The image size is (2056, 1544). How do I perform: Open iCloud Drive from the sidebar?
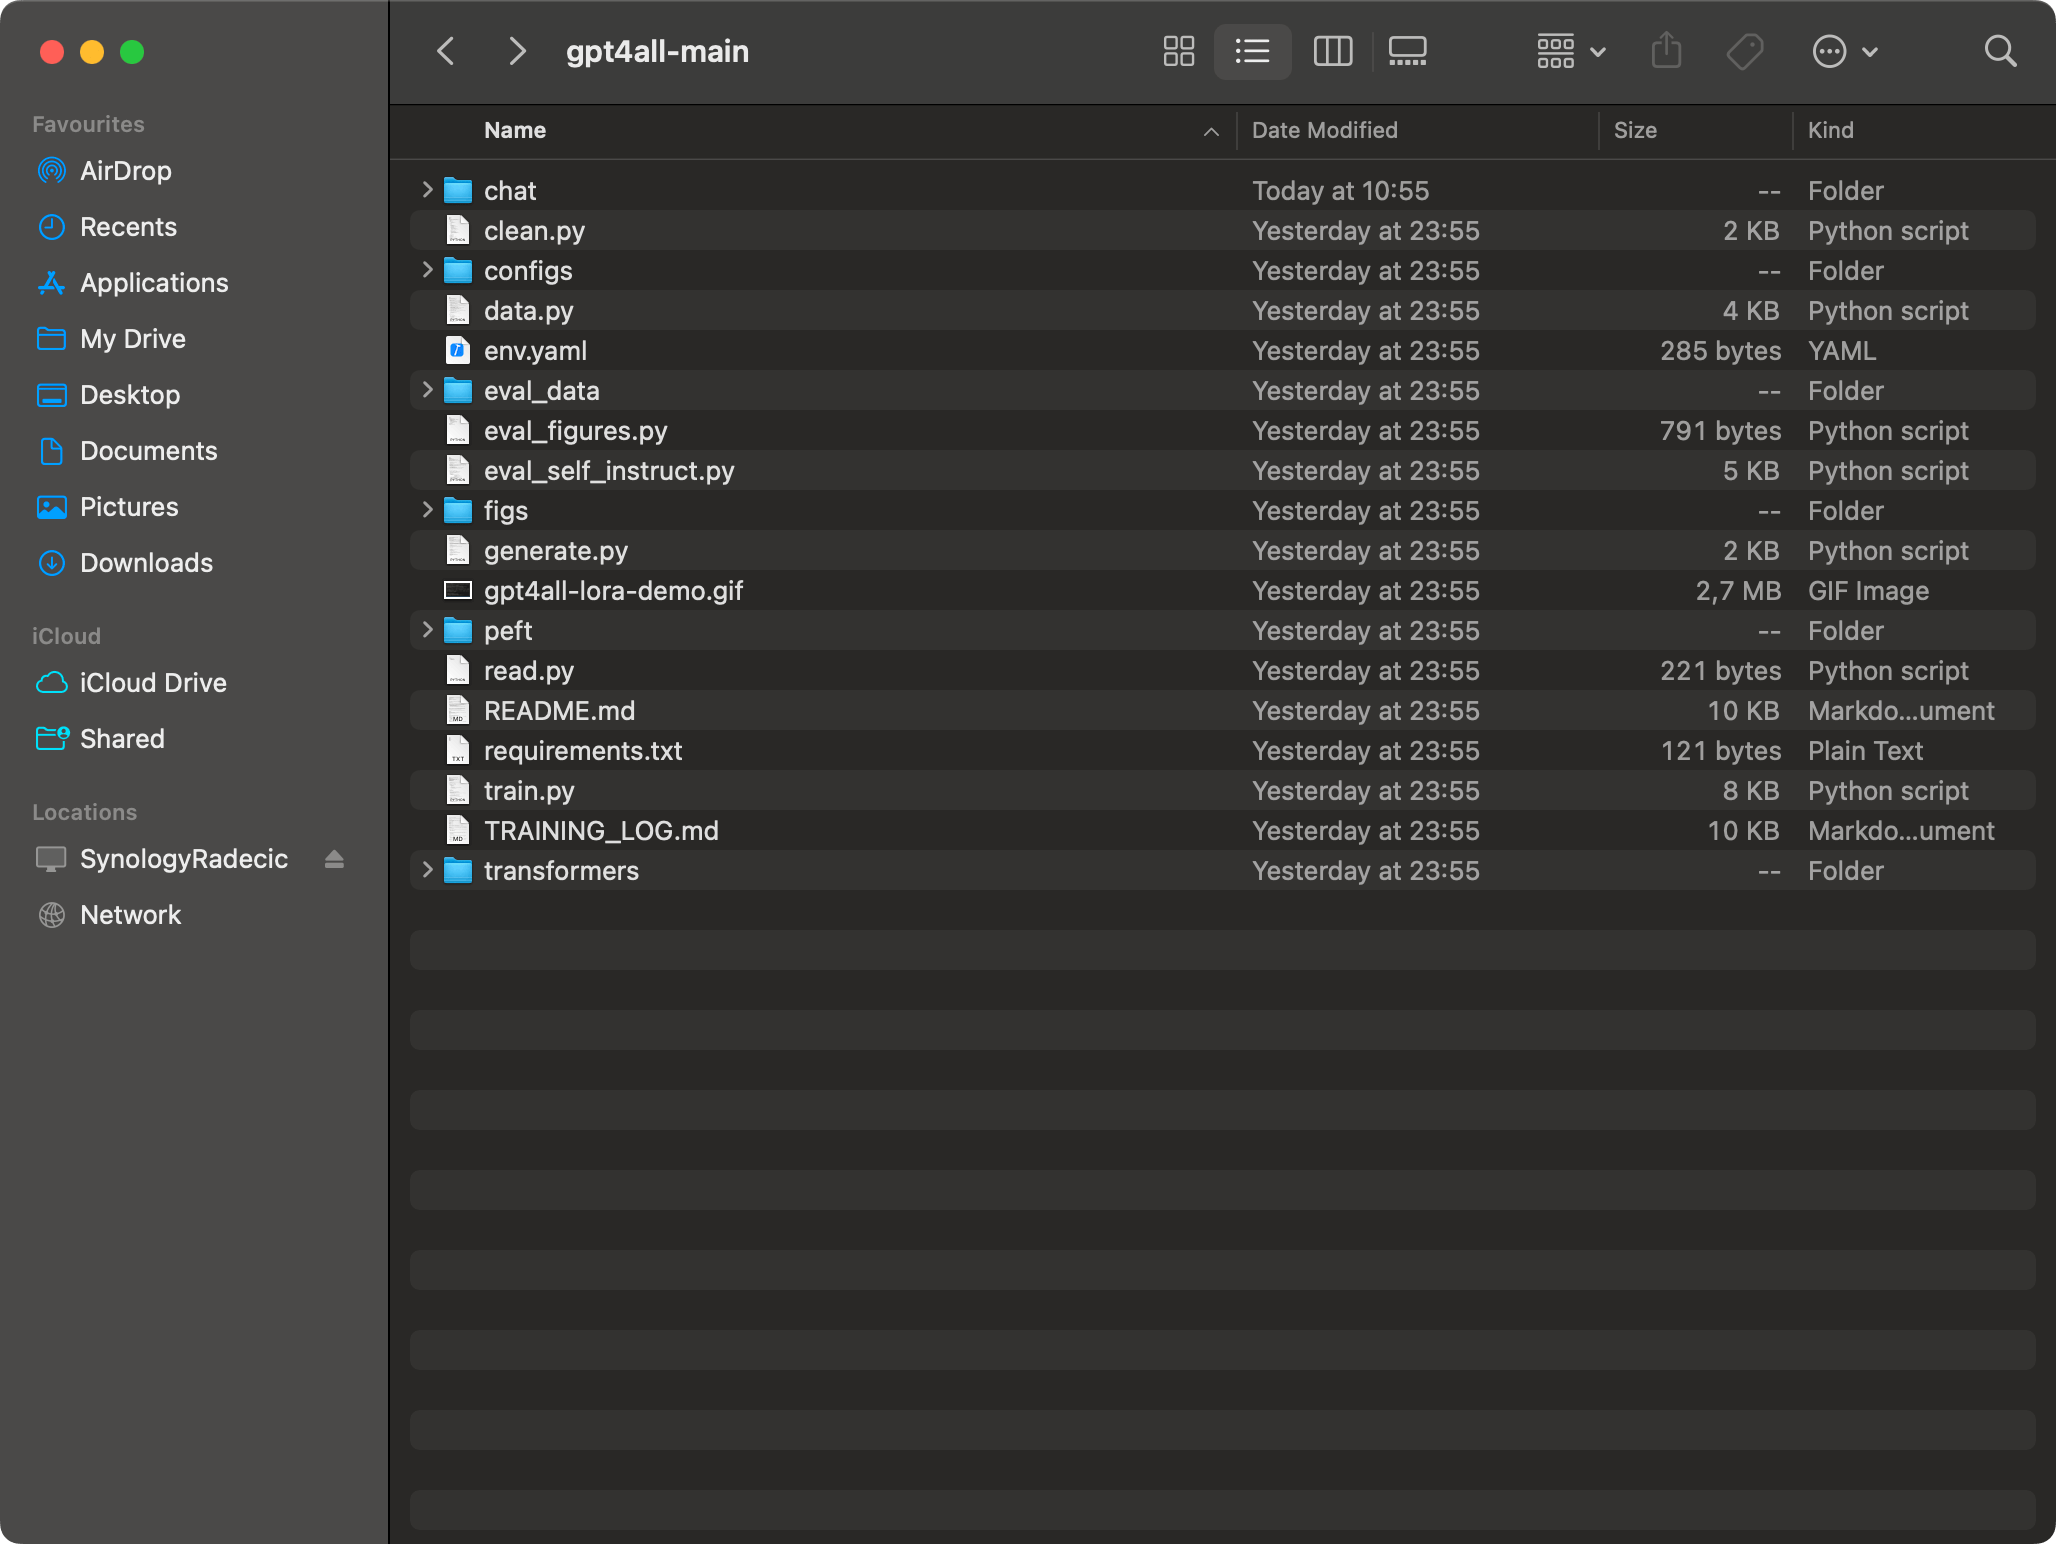[x=153, y=683]
